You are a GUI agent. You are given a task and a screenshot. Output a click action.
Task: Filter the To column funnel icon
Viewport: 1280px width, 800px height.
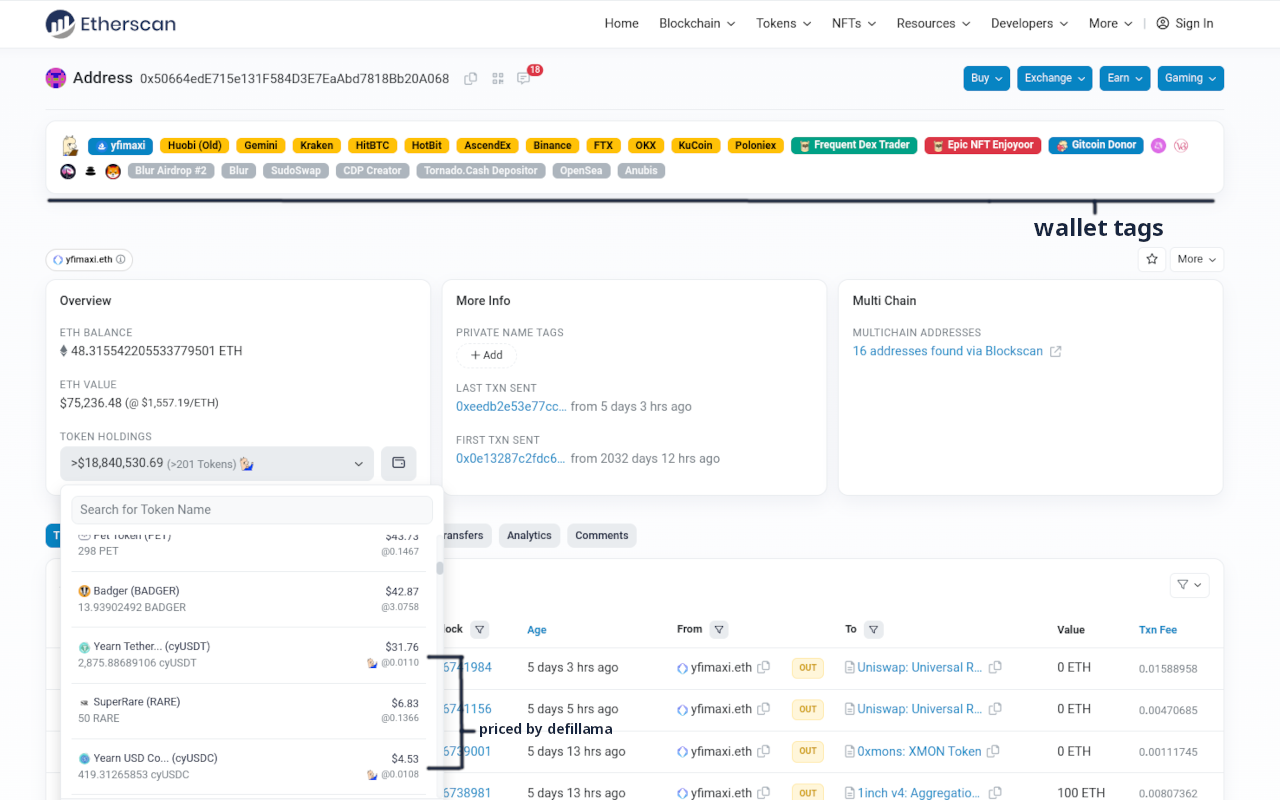pyautogui.click(x=874, y=630)
